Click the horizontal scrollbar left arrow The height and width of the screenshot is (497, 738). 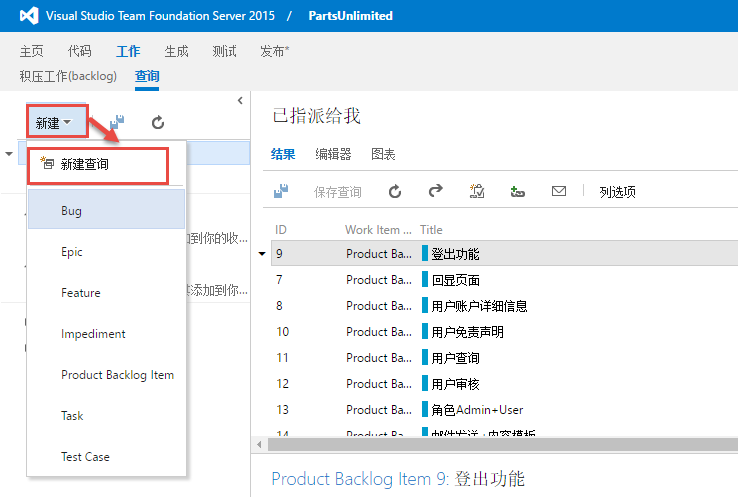[x=259, y=444]
